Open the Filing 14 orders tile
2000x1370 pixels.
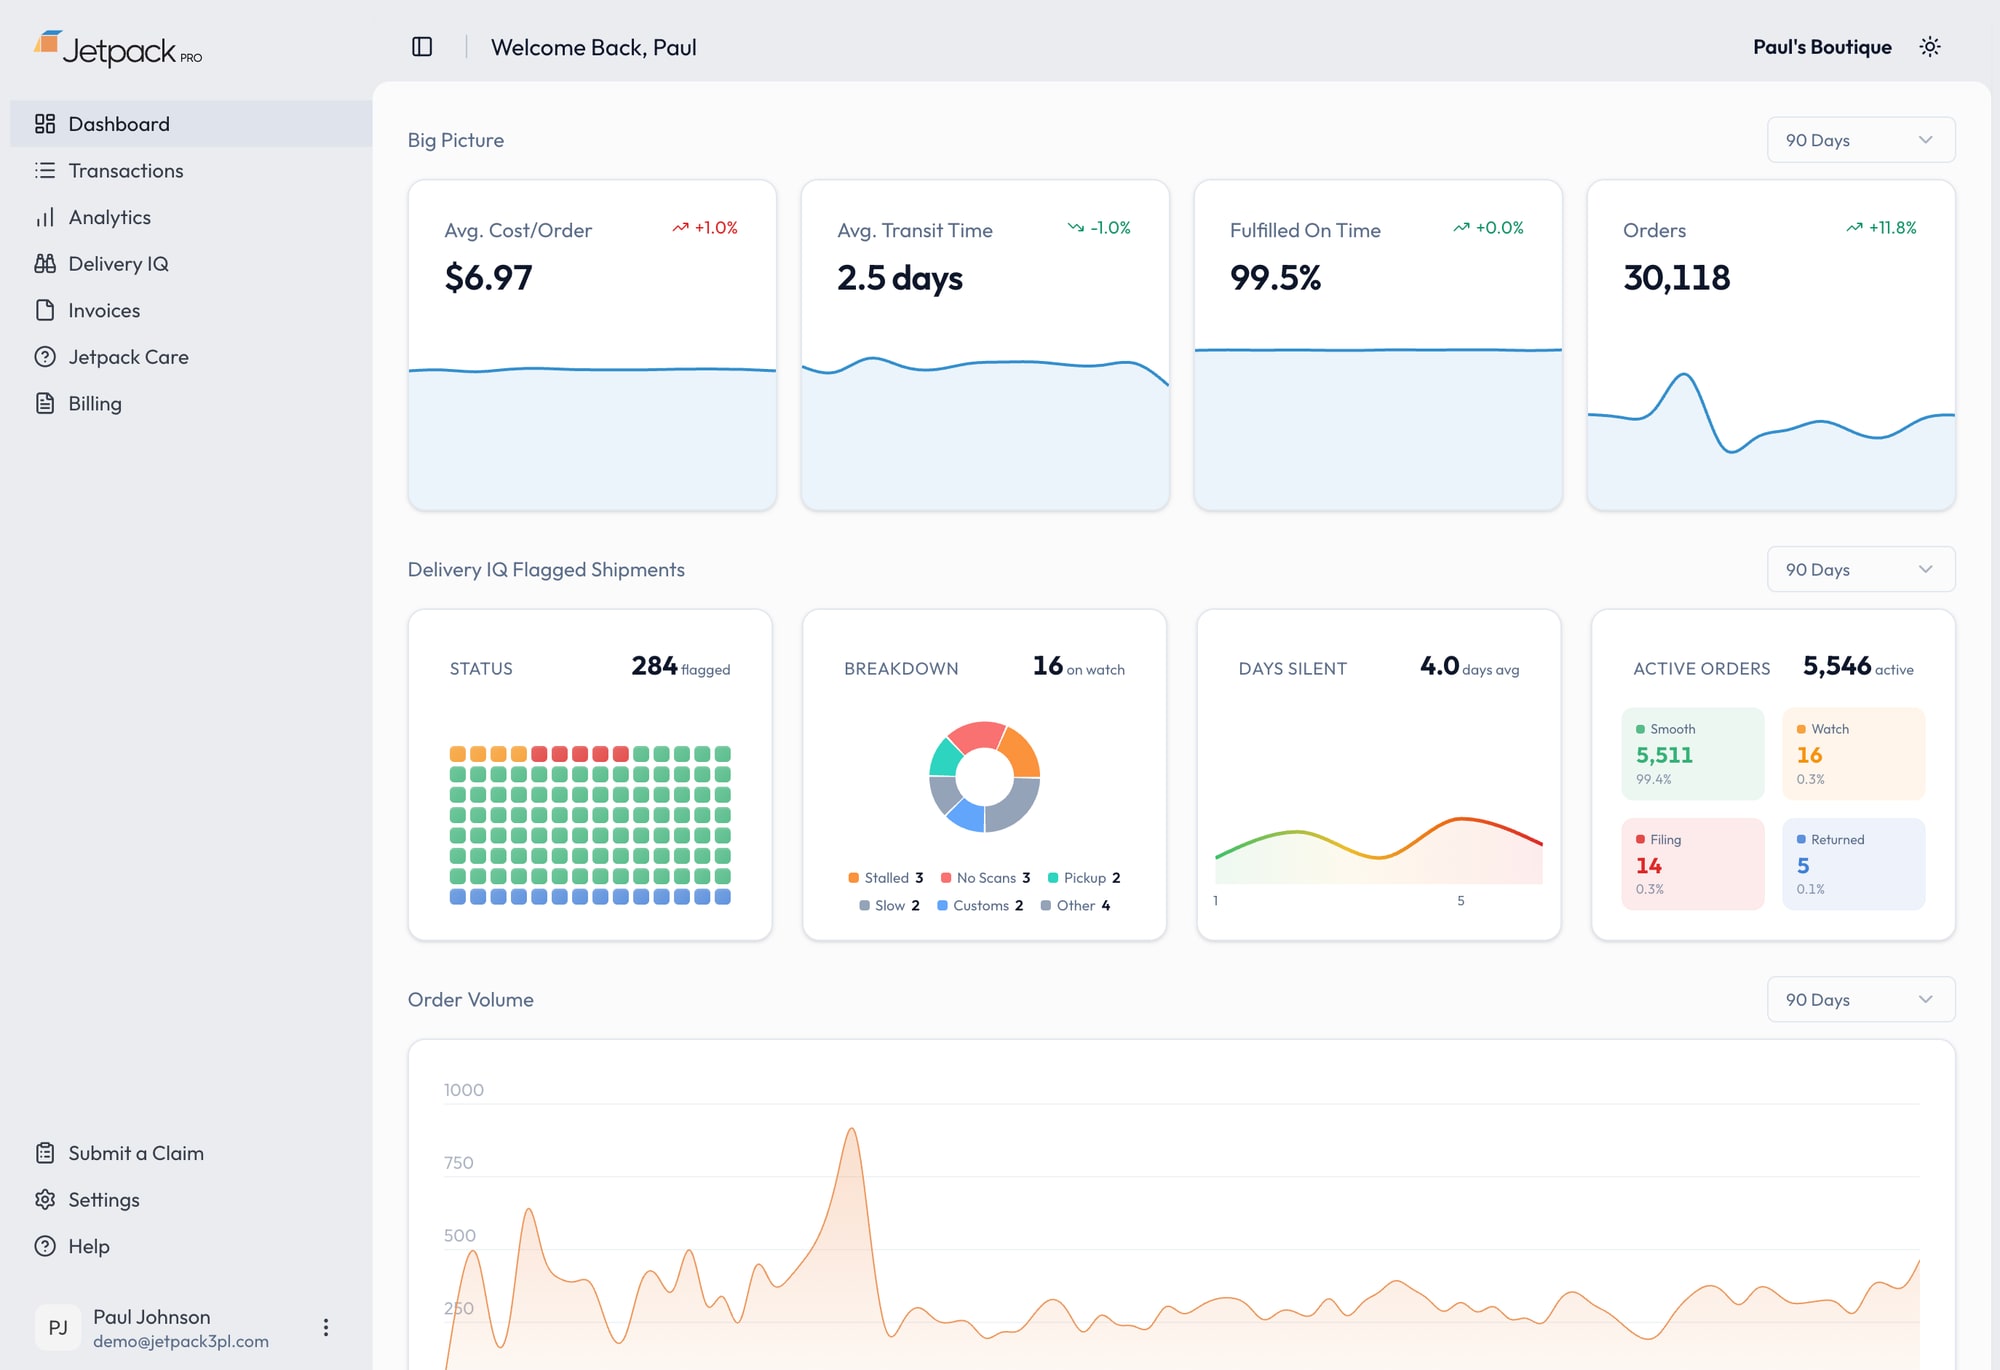1693,864
